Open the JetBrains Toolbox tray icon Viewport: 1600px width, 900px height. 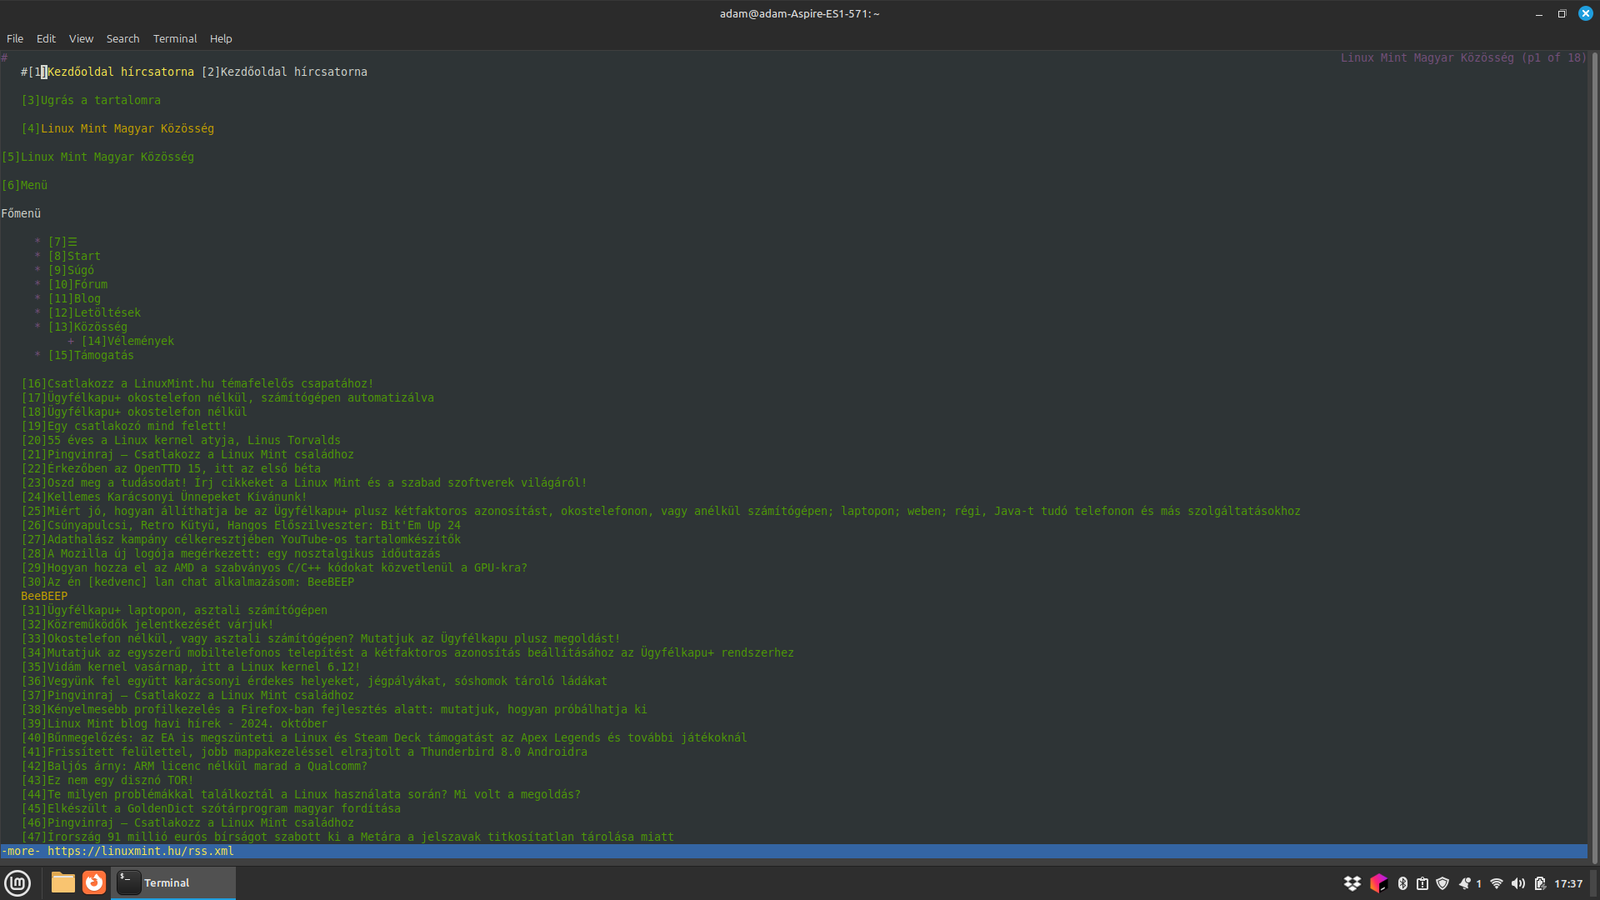point(1379,883)
